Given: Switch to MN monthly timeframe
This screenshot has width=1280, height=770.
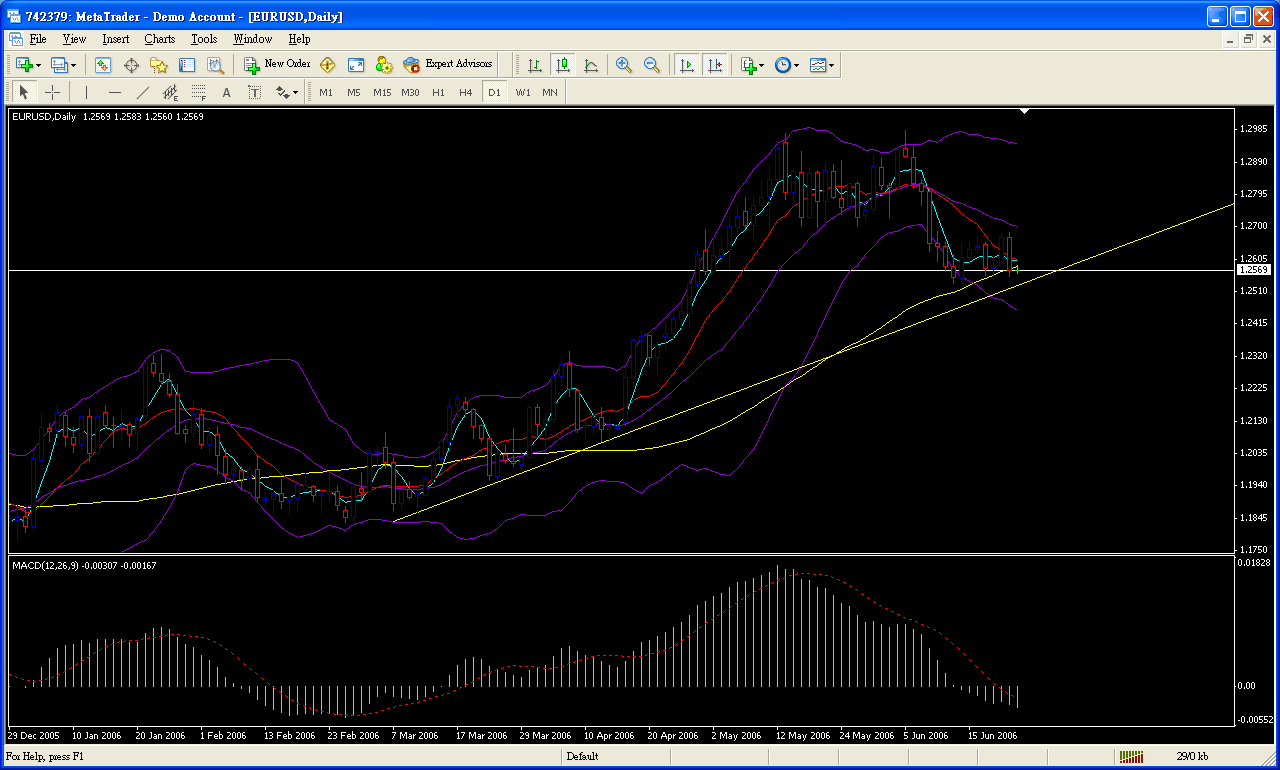Looking at the screenshot, I should click(x=550, y=92).
